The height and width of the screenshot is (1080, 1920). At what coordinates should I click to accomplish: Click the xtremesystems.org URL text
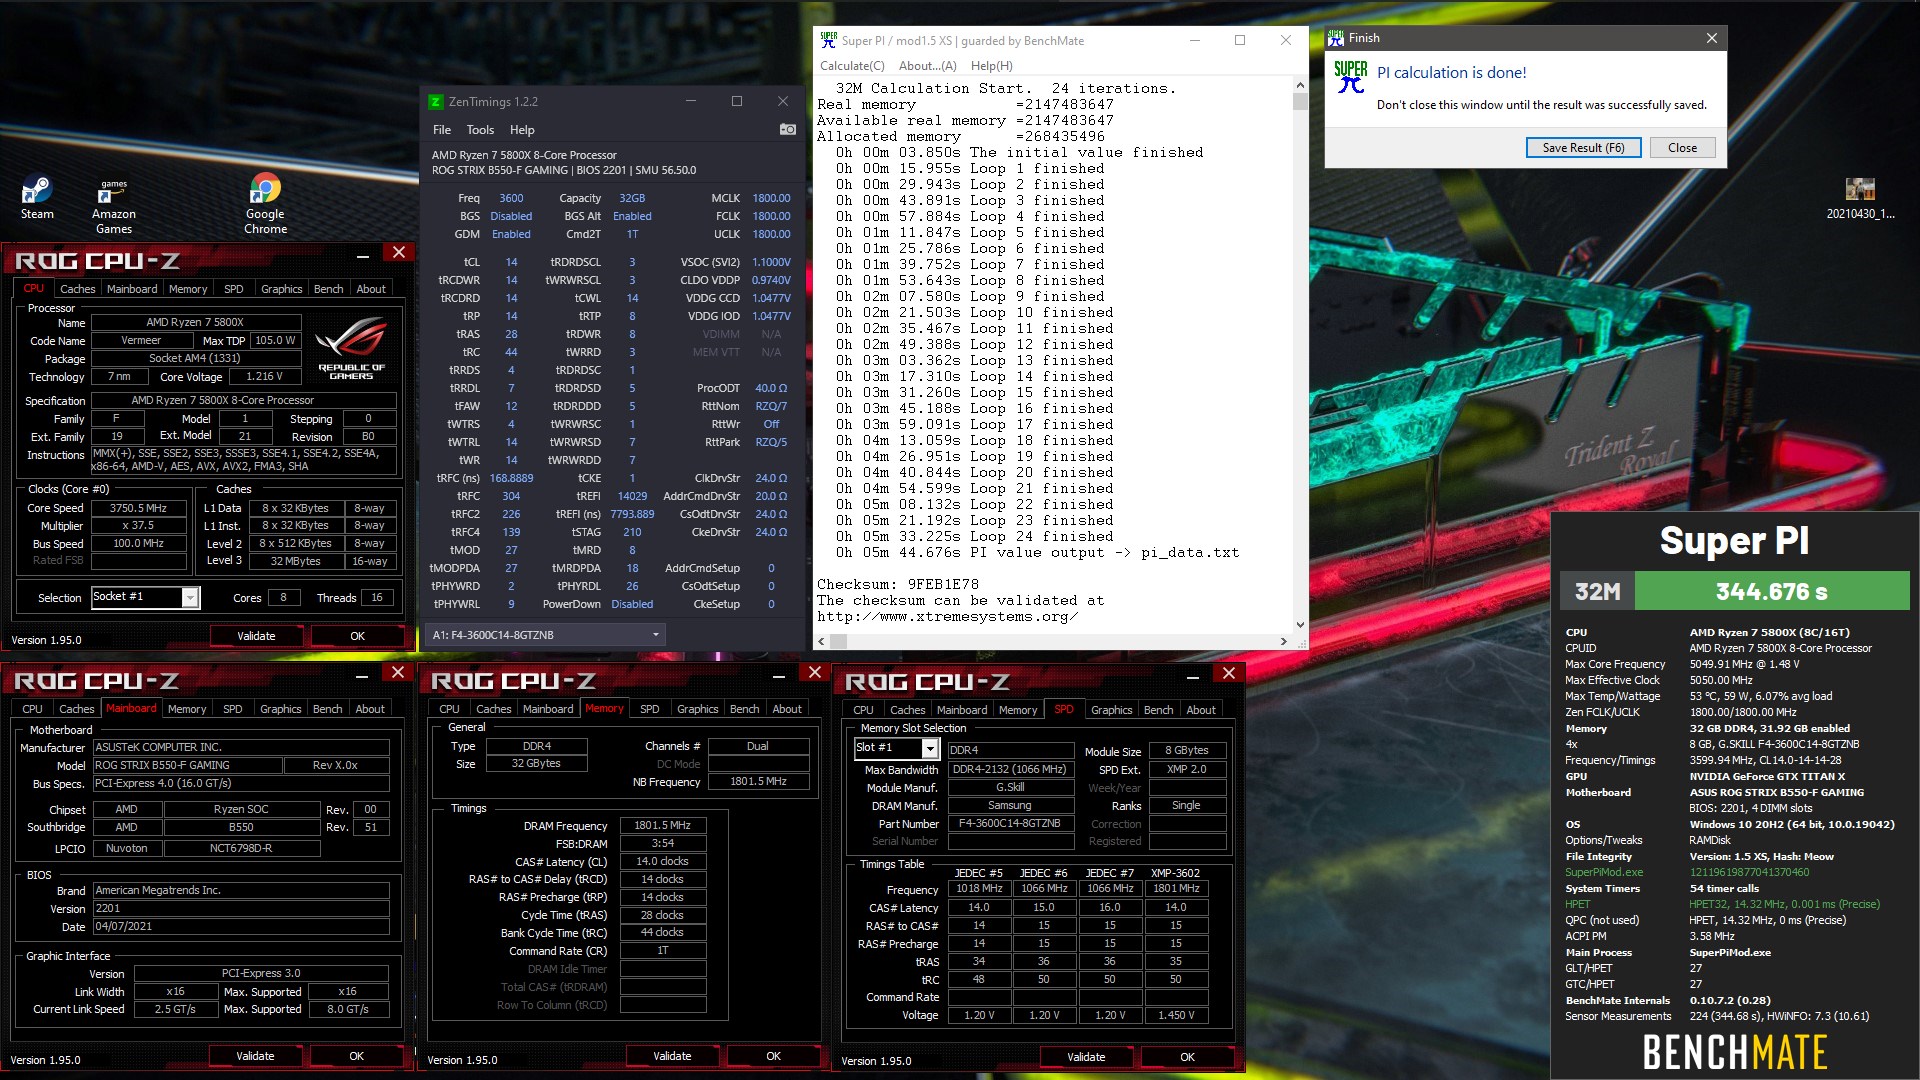(x=948, y=617)
